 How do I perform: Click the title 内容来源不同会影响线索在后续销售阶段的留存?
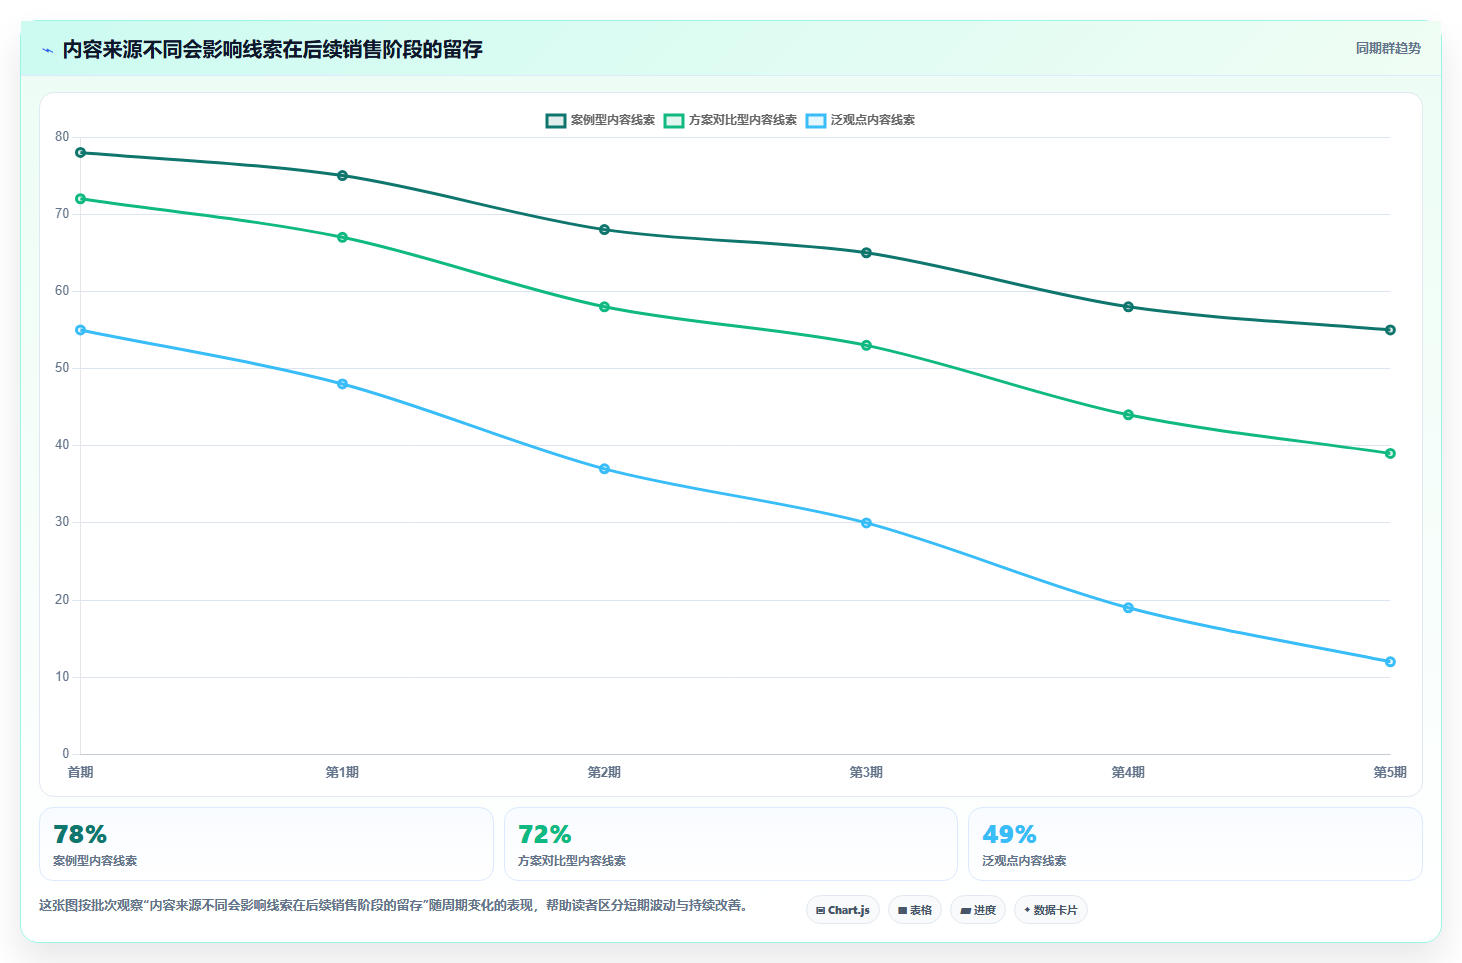tap(272, 49)
